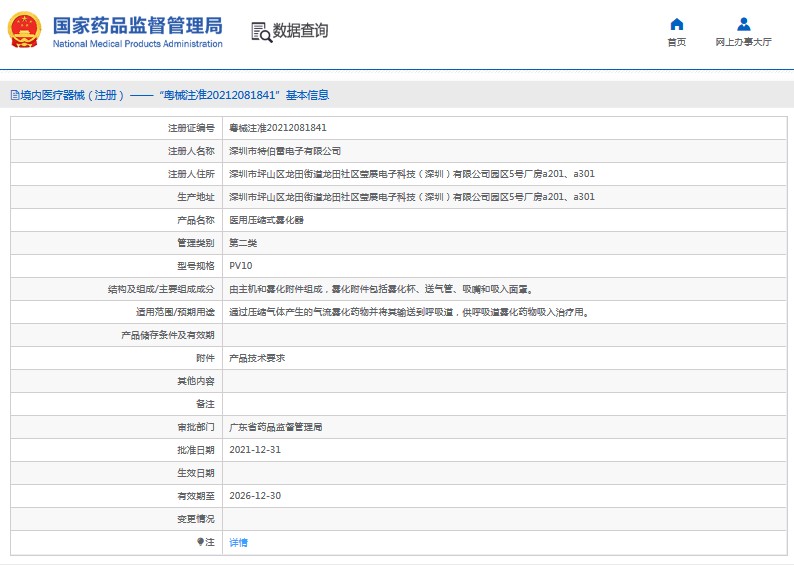Click the 首页 label
The image size is (794, 565).
click(x=677, y=42)
